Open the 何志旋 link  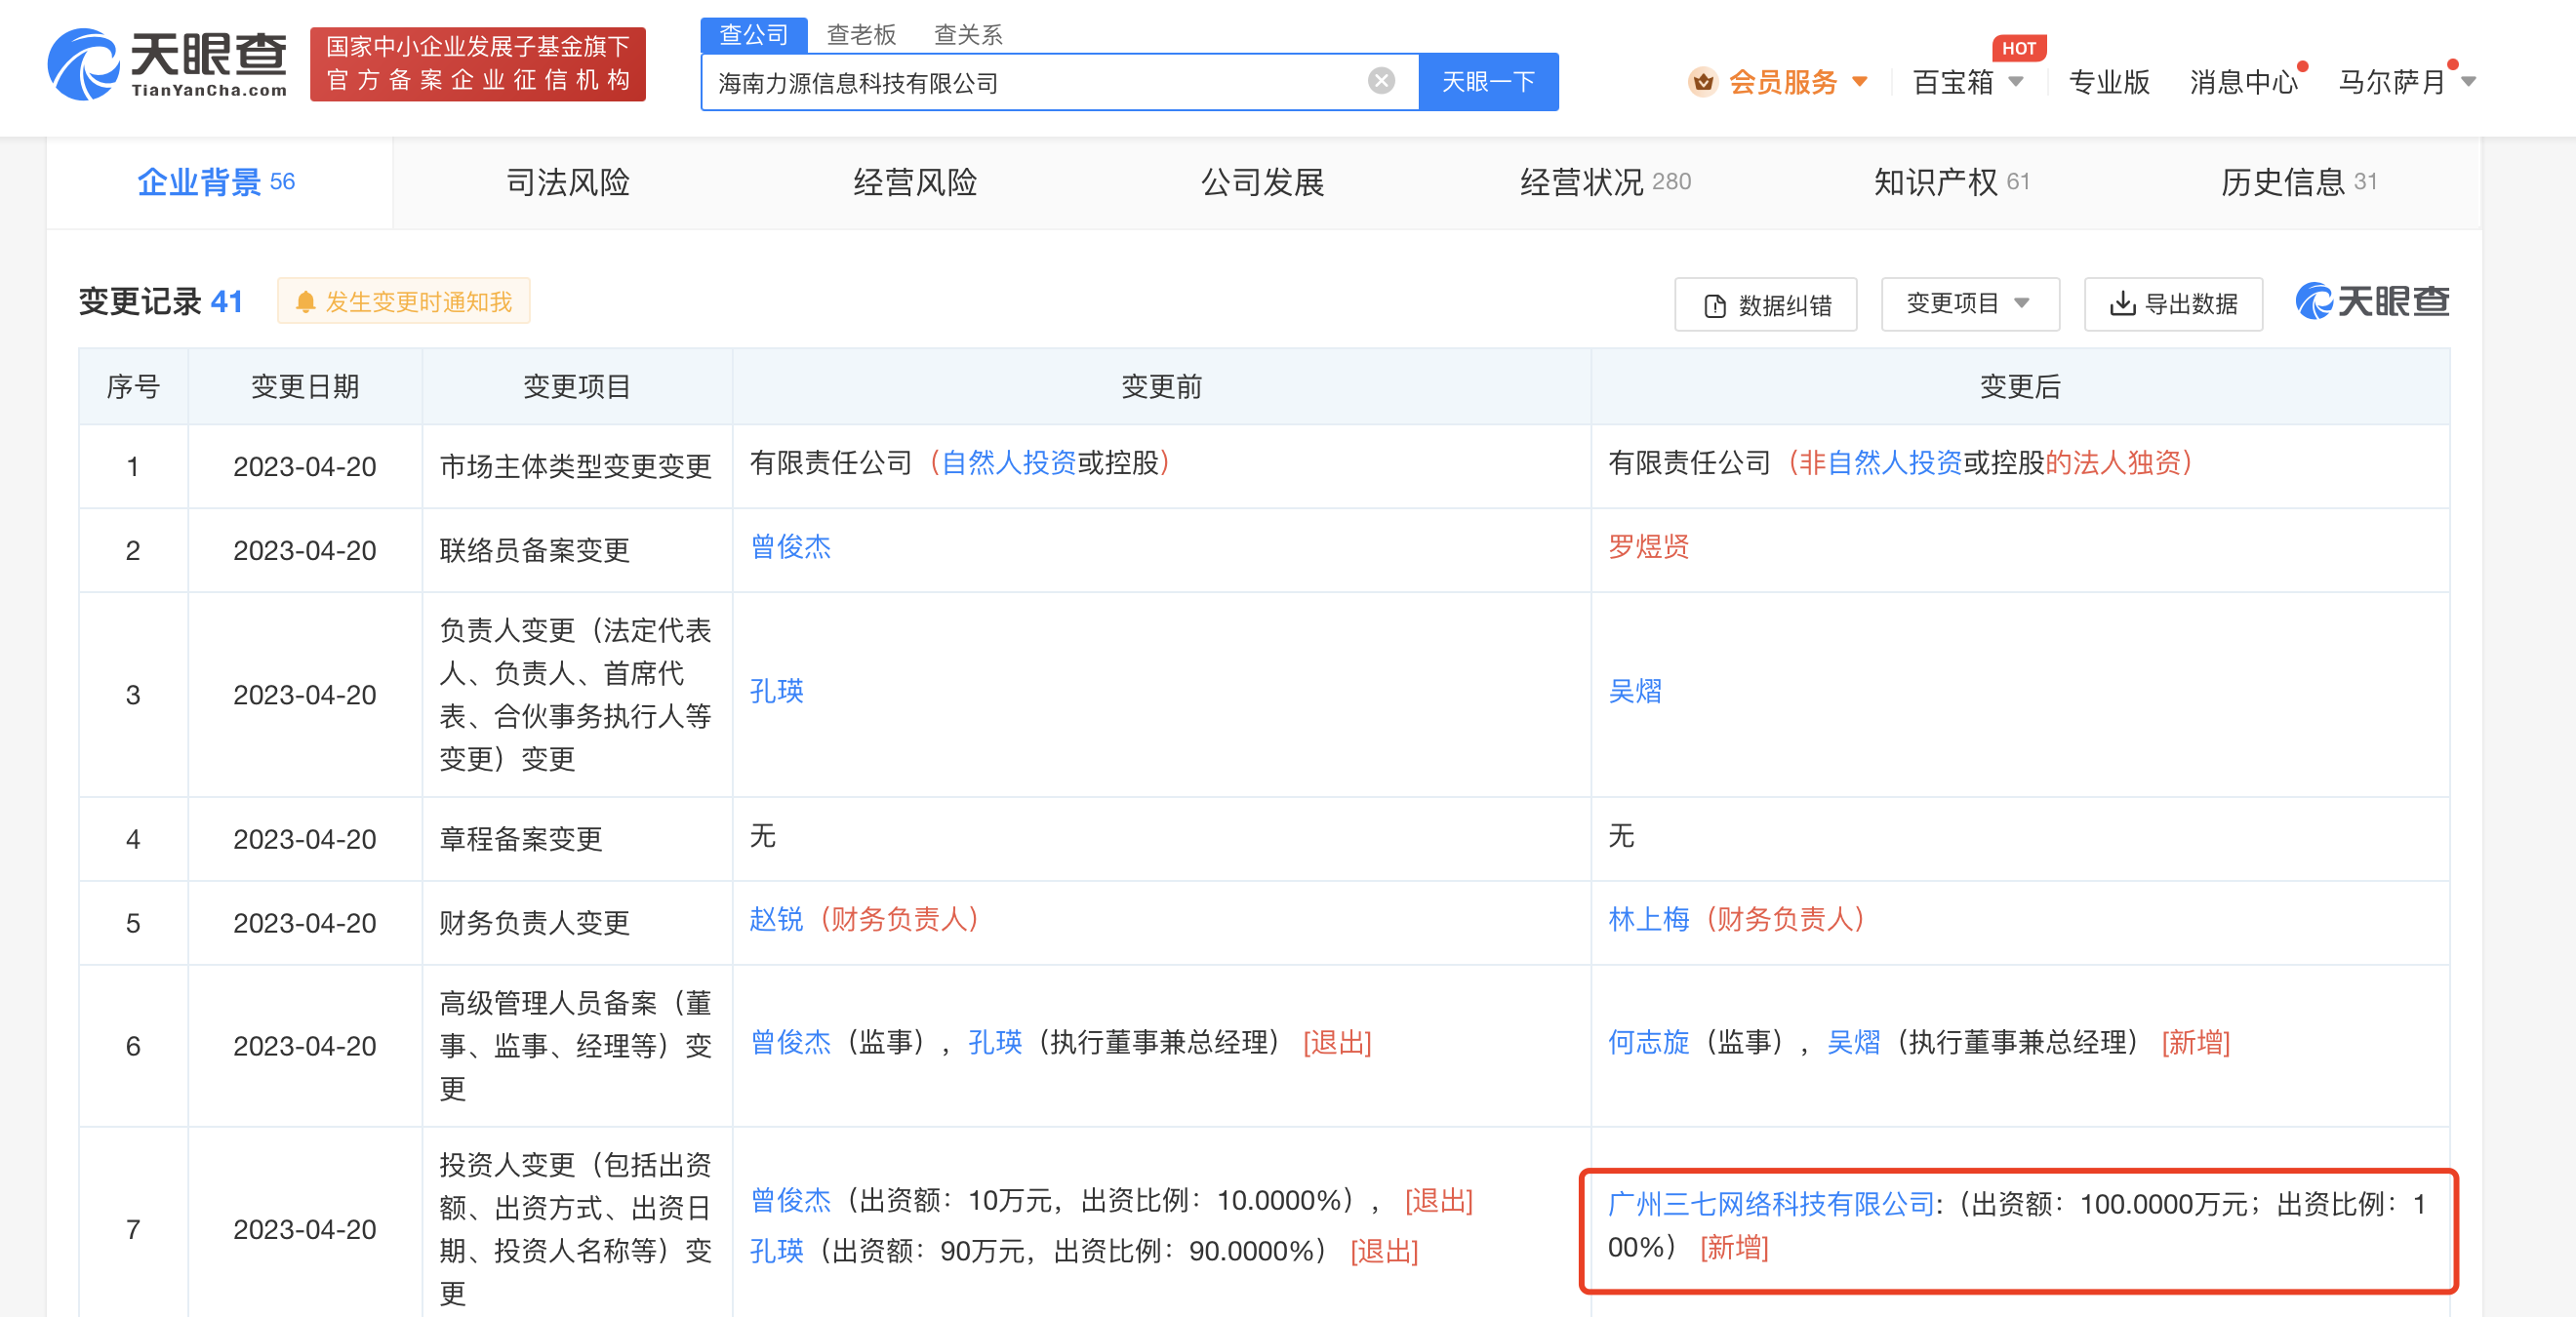coord(1648,1043)
